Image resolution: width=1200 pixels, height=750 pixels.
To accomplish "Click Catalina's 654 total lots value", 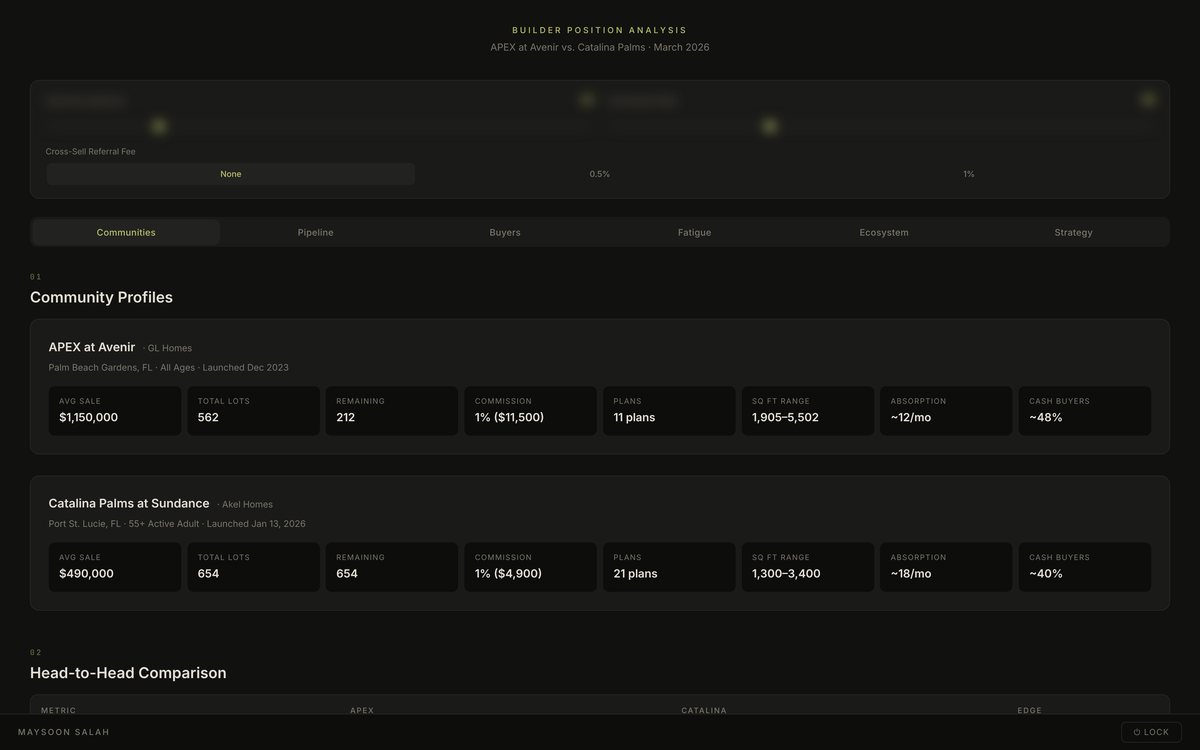I will [208, 573].
